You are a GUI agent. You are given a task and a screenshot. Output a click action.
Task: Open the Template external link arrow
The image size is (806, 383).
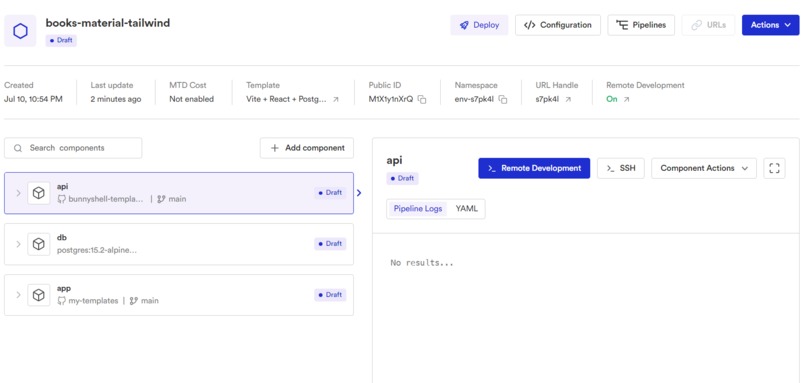pyautogui.click(x=336, y=100)
